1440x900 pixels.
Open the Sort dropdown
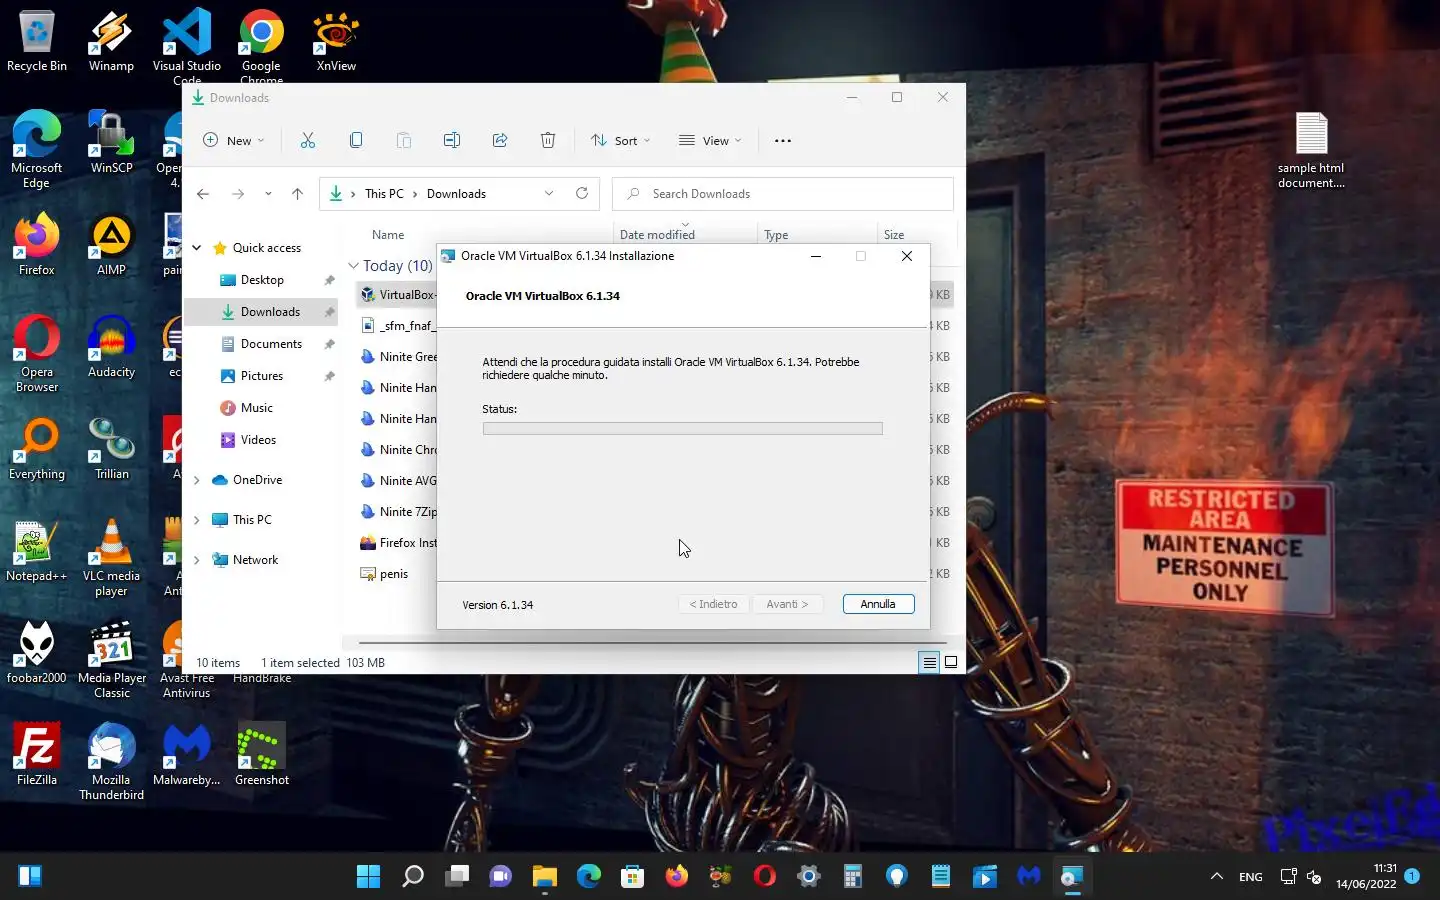(x=621, y=140)
